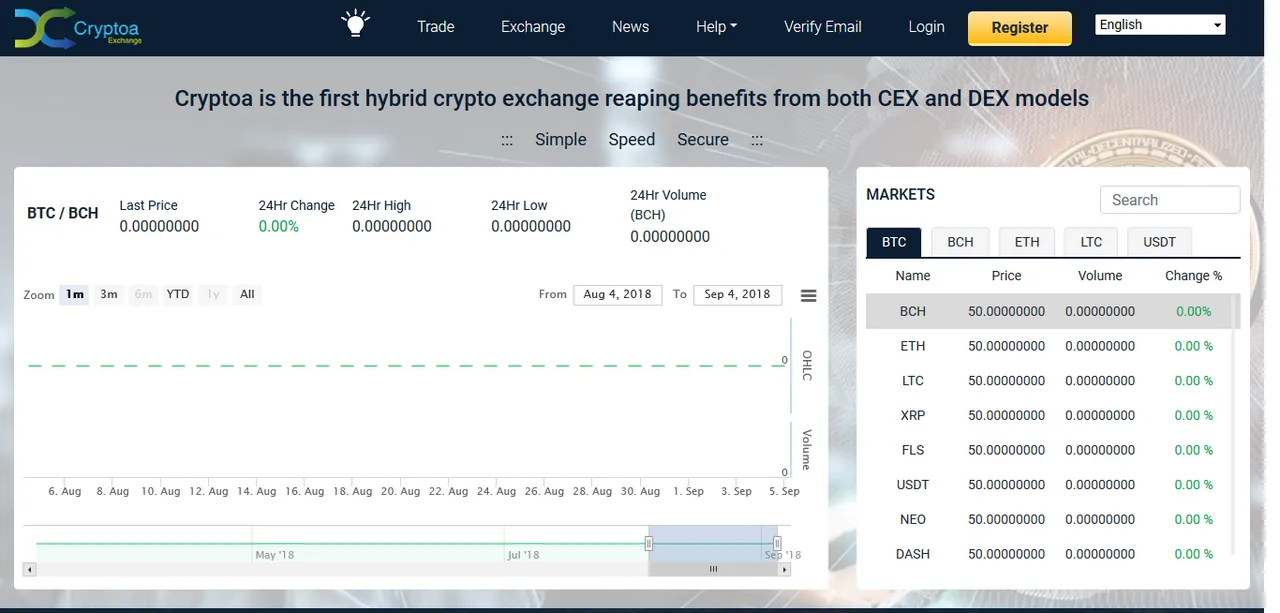The height and width of the screenshot is (613, 1280).
Task: Click the Last Price label
Action: [x=148, y=205]
